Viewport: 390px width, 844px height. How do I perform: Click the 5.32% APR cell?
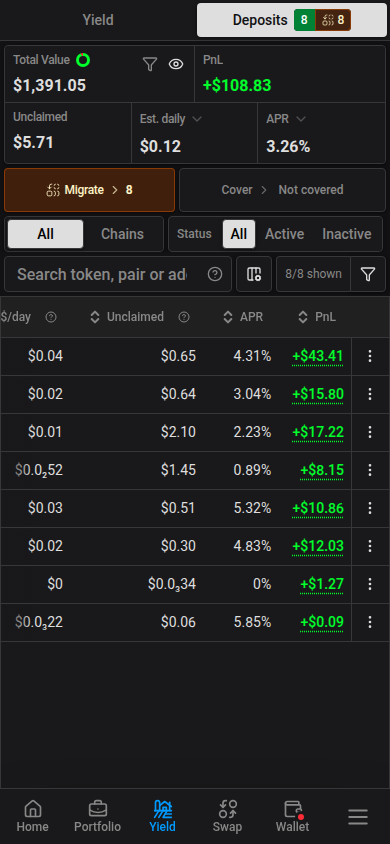[x=252, y=508]
